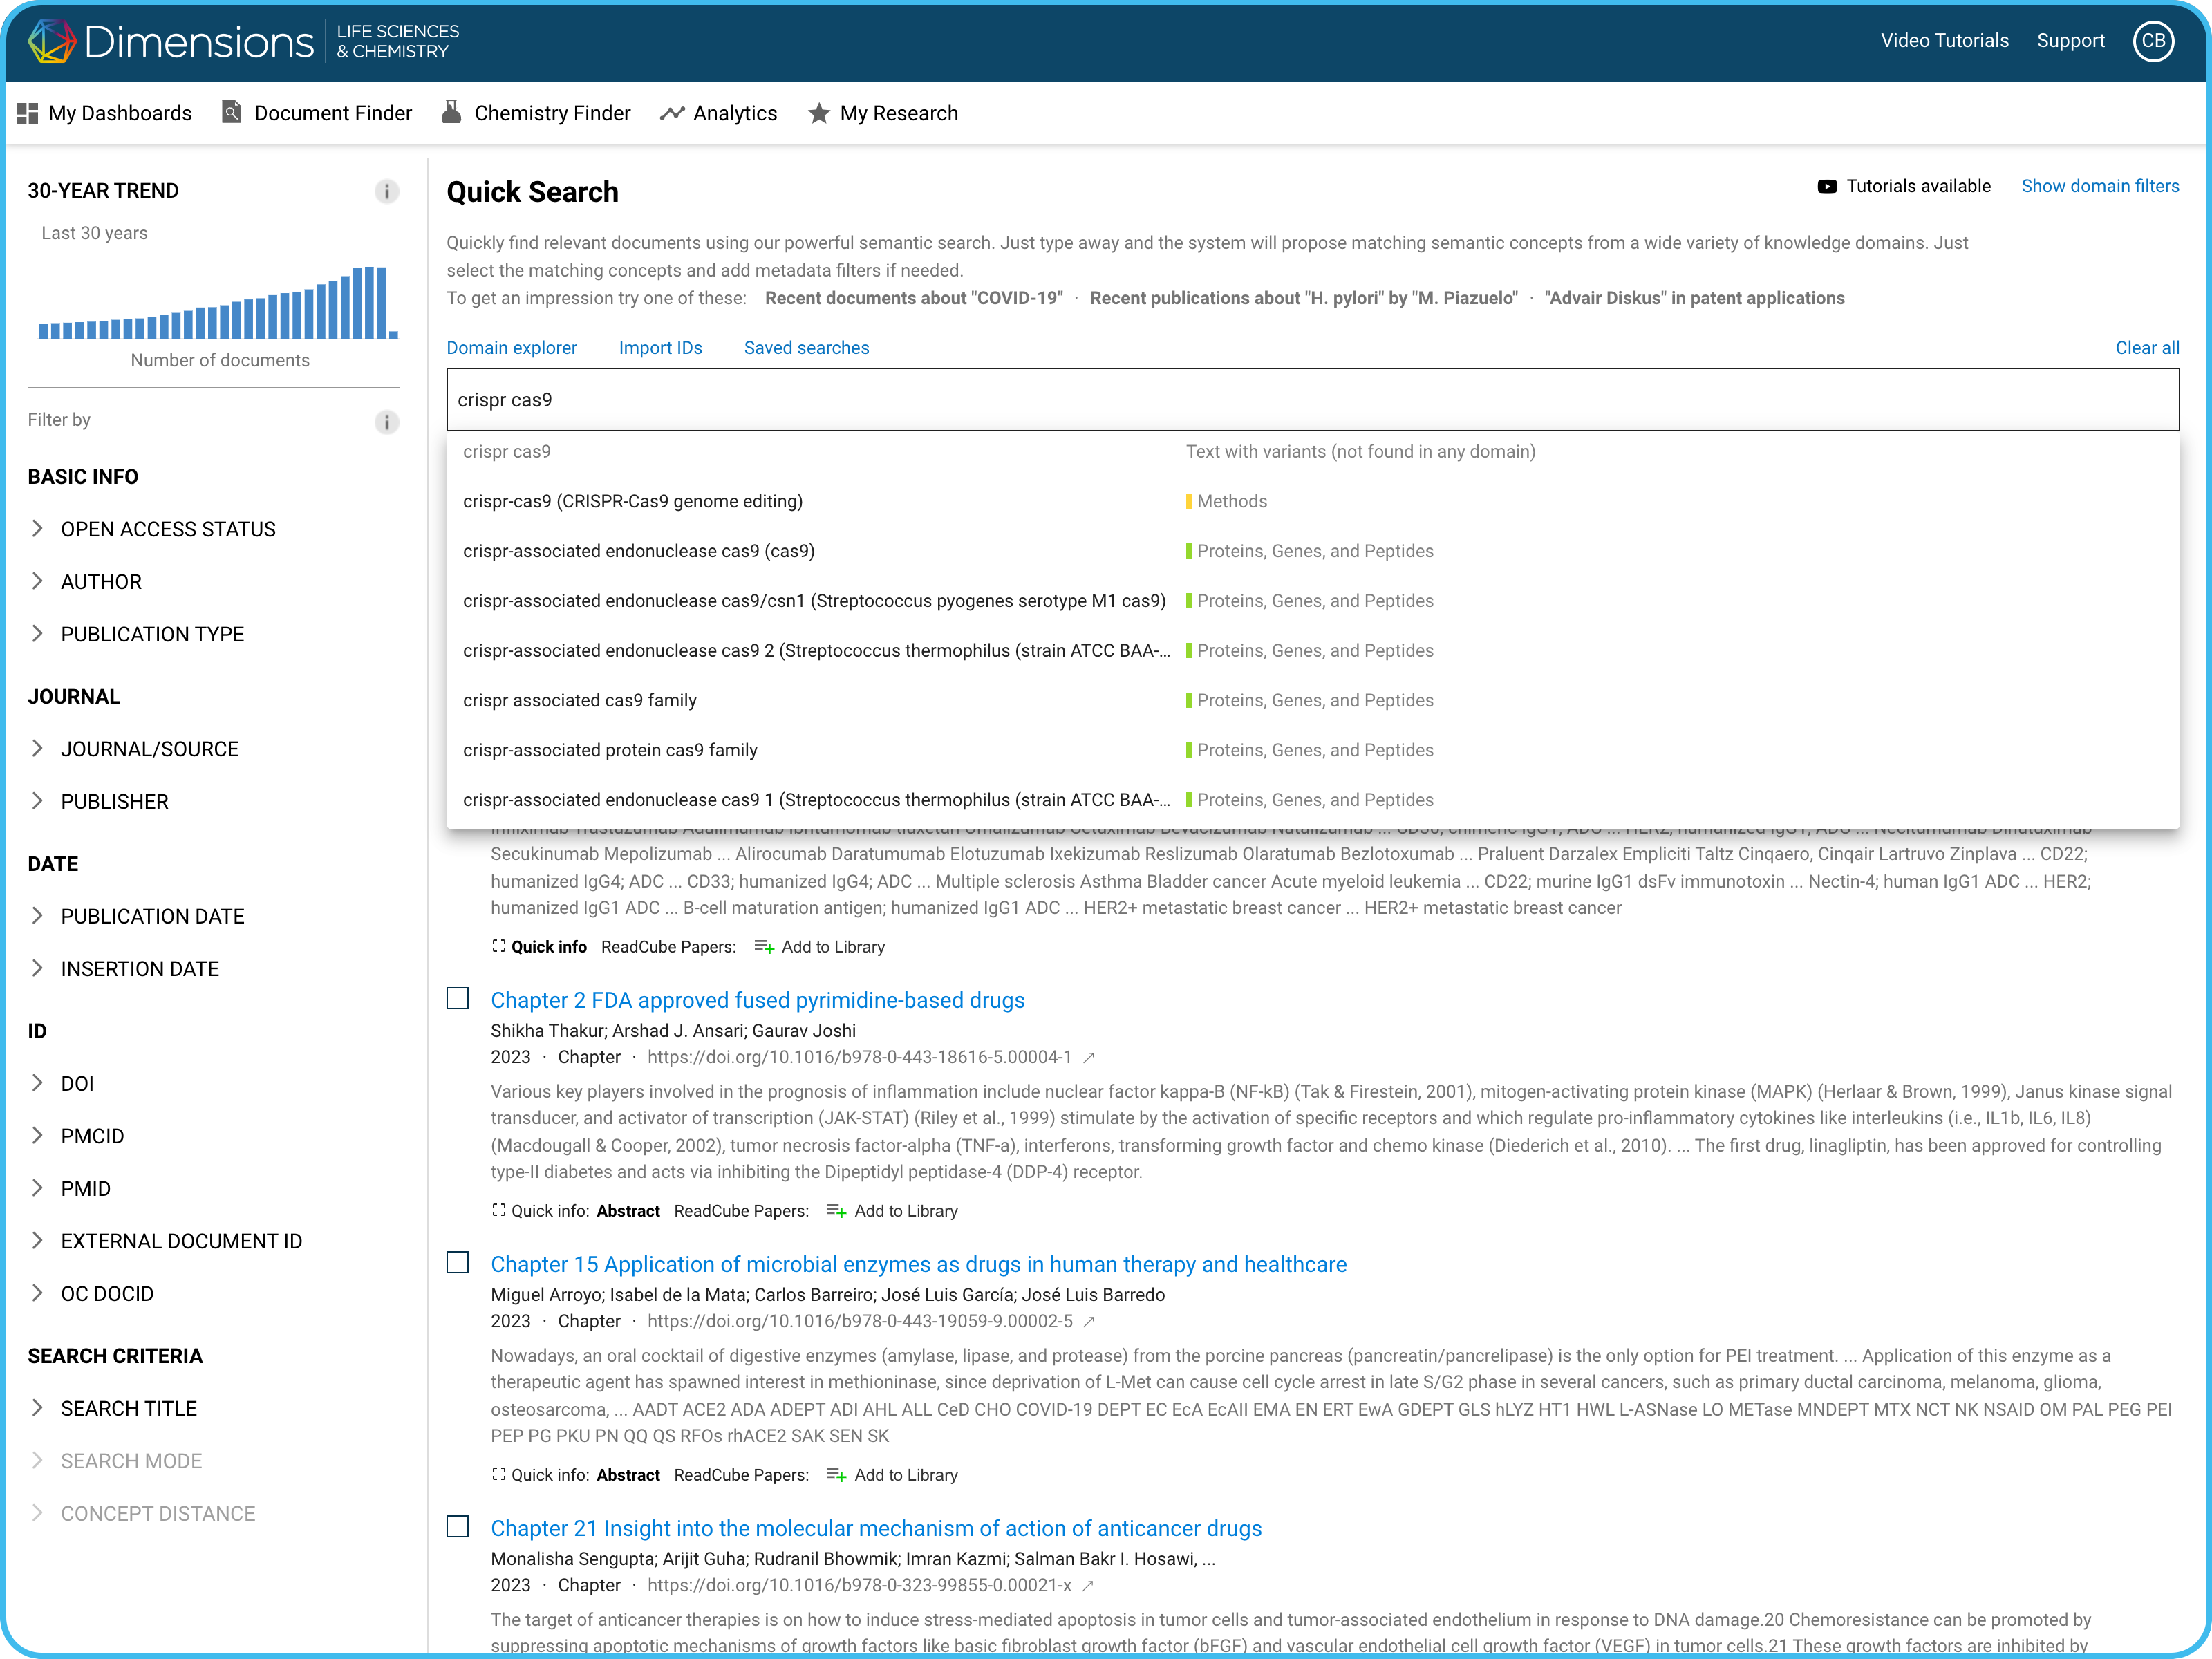Check the Chapter 15 microbial enzymes checkbox
The height and width of the screenshot is (1659, 2212).
(x=458, y=1263)
